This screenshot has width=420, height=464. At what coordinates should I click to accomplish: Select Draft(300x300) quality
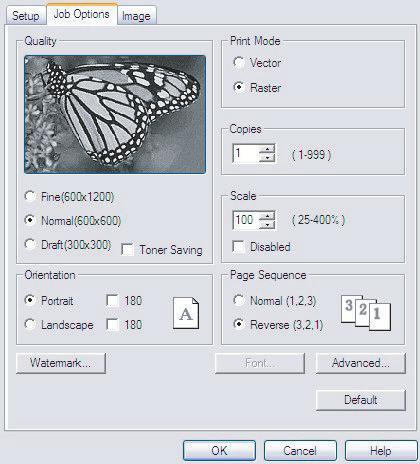pos(30,244)
